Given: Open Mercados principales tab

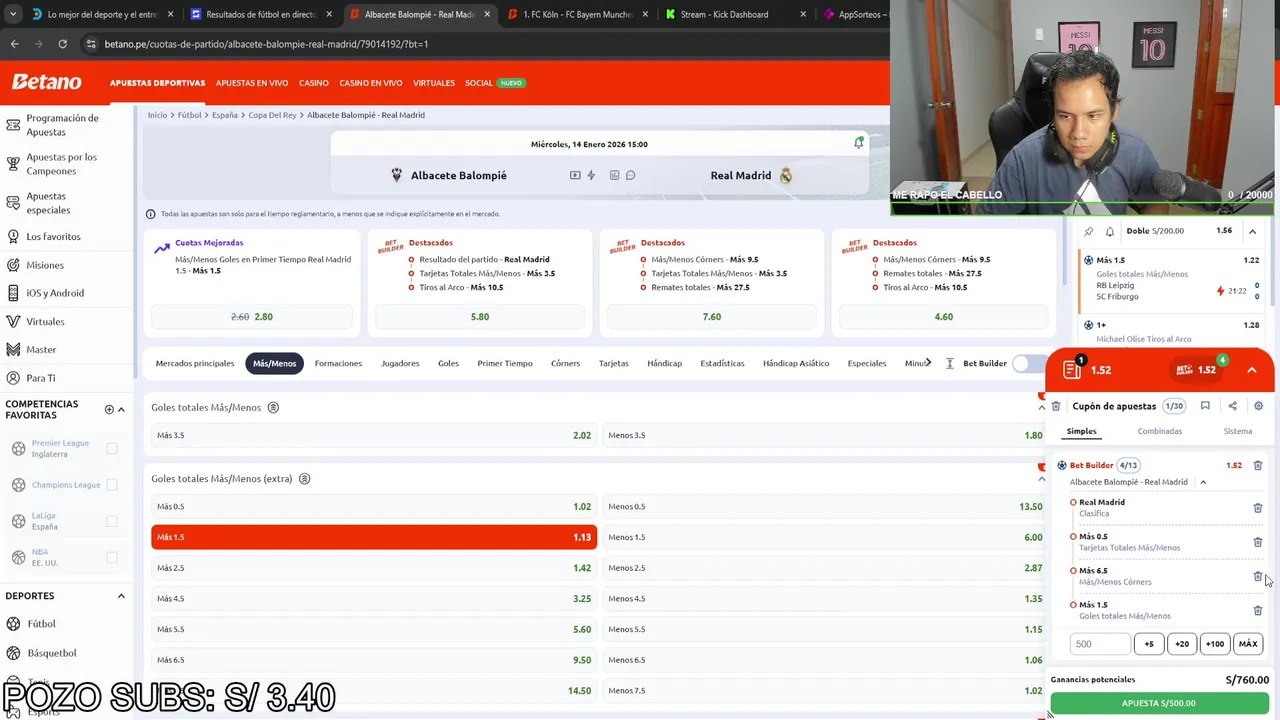Looking at the screenshot, I should (195, 363).
